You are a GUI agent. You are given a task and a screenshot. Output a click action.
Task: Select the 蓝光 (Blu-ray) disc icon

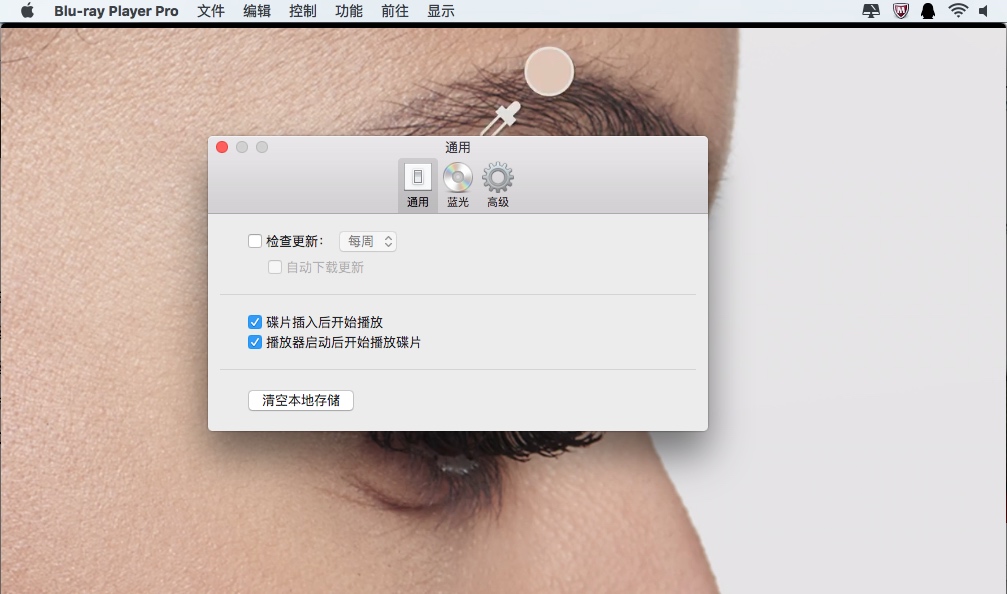(457, 182)
